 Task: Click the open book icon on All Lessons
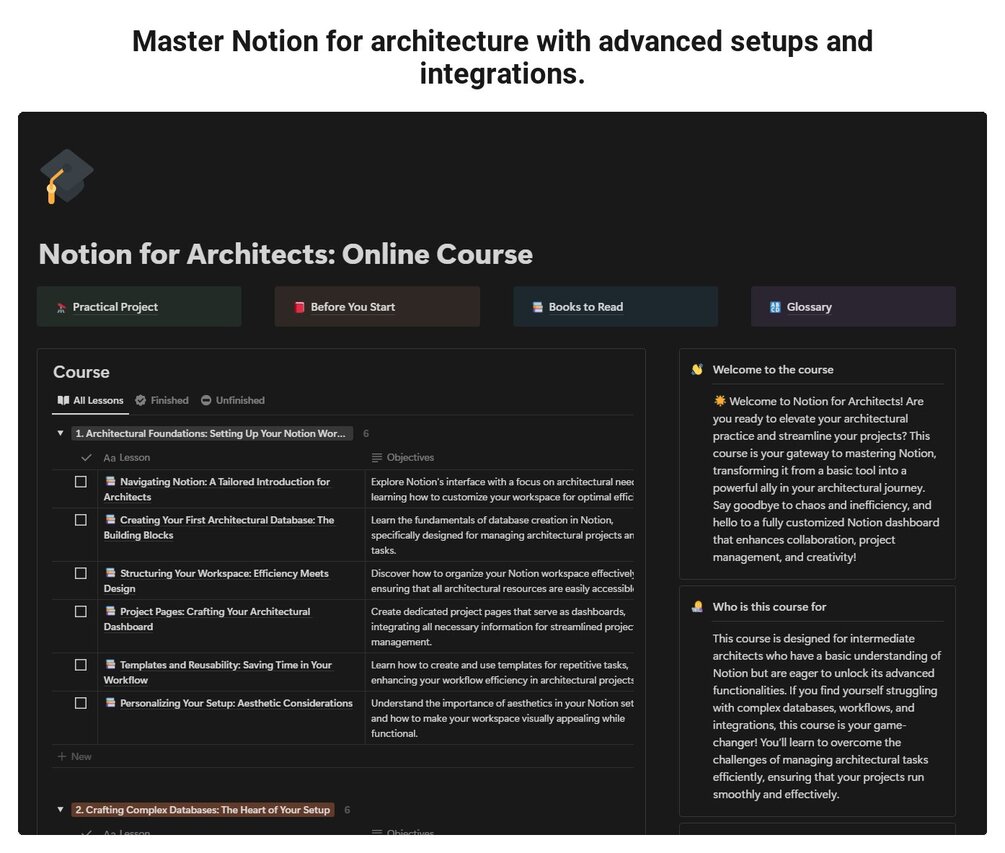coord(63,401)
